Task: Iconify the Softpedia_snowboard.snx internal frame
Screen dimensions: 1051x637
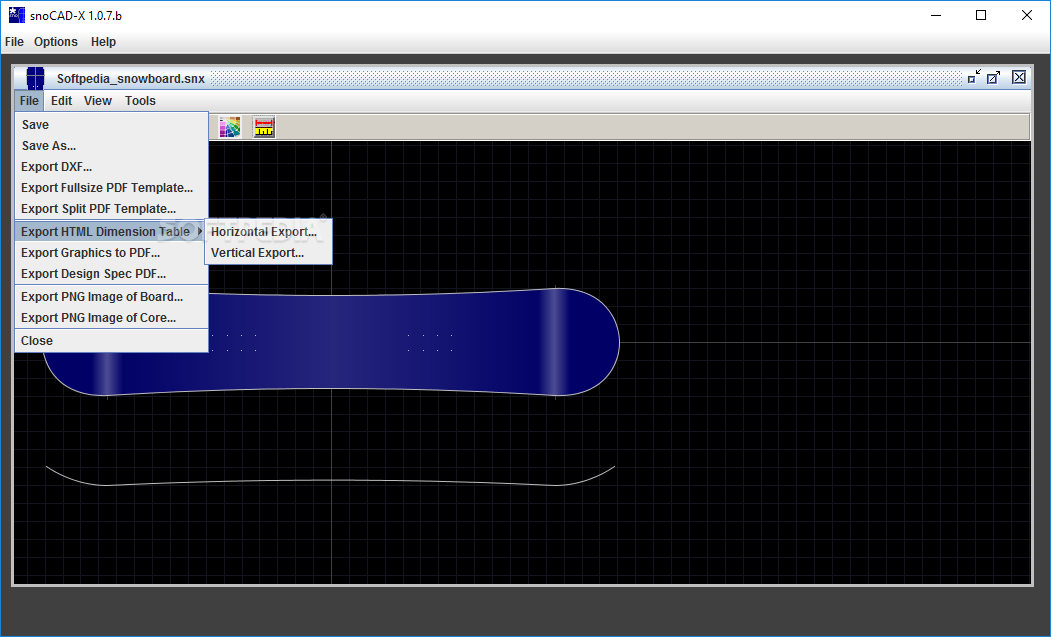Action: coord(974,78)
